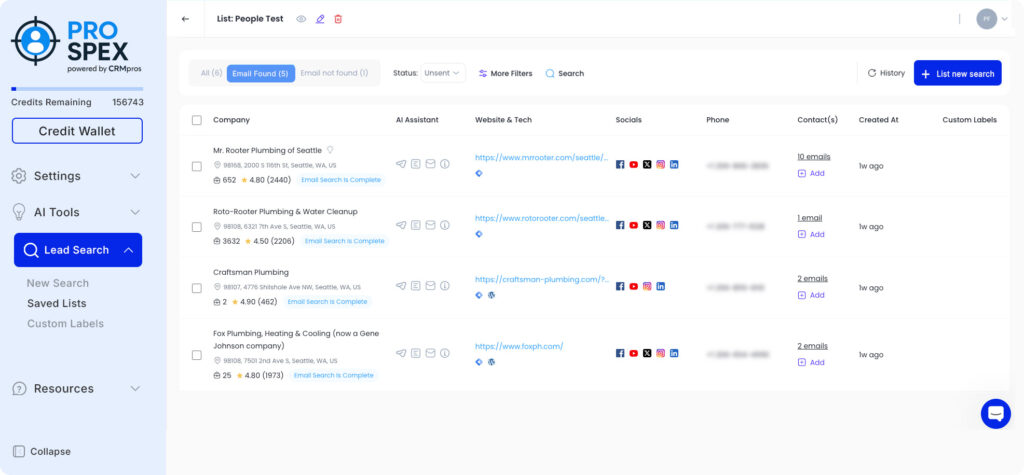Screen dimensions: 1024x475
Task: Open Saved Lists in the sidebar
Action: tap(56, 303)
